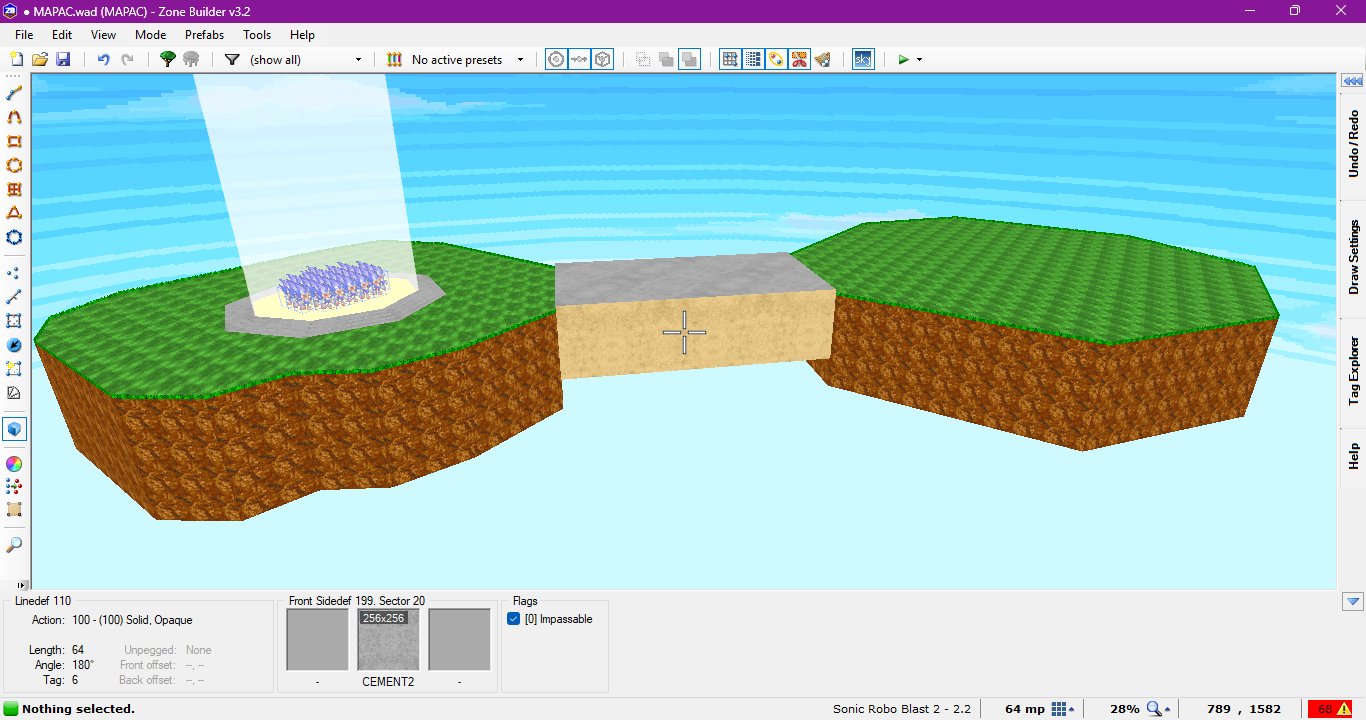
Task: Click the gray tree icon
Action: click(190, 60)
